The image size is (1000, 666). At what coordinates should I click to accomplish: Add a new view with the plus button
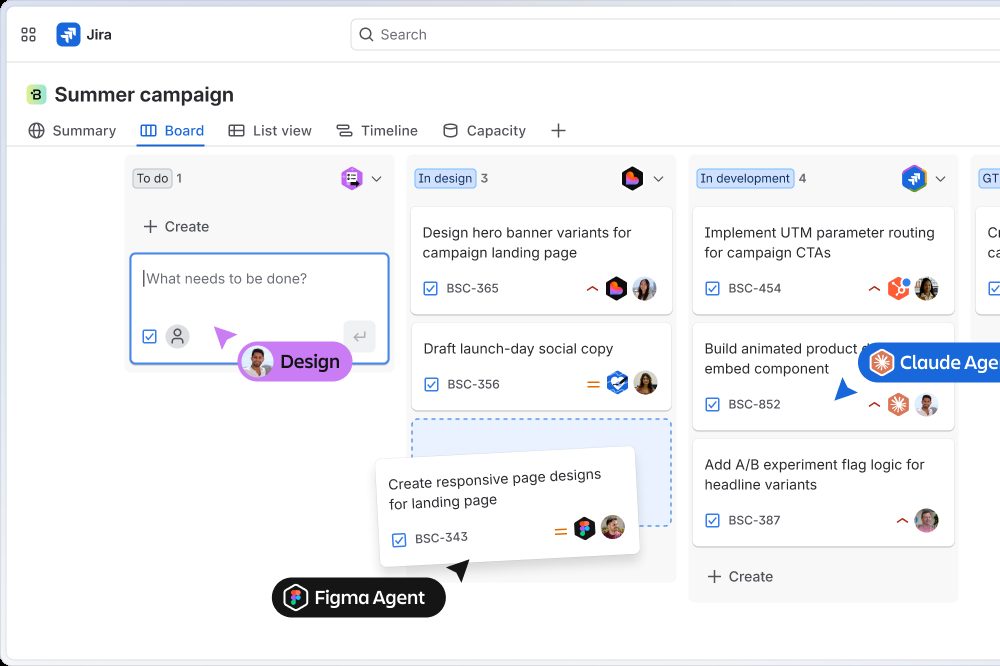tap(558, 131)
